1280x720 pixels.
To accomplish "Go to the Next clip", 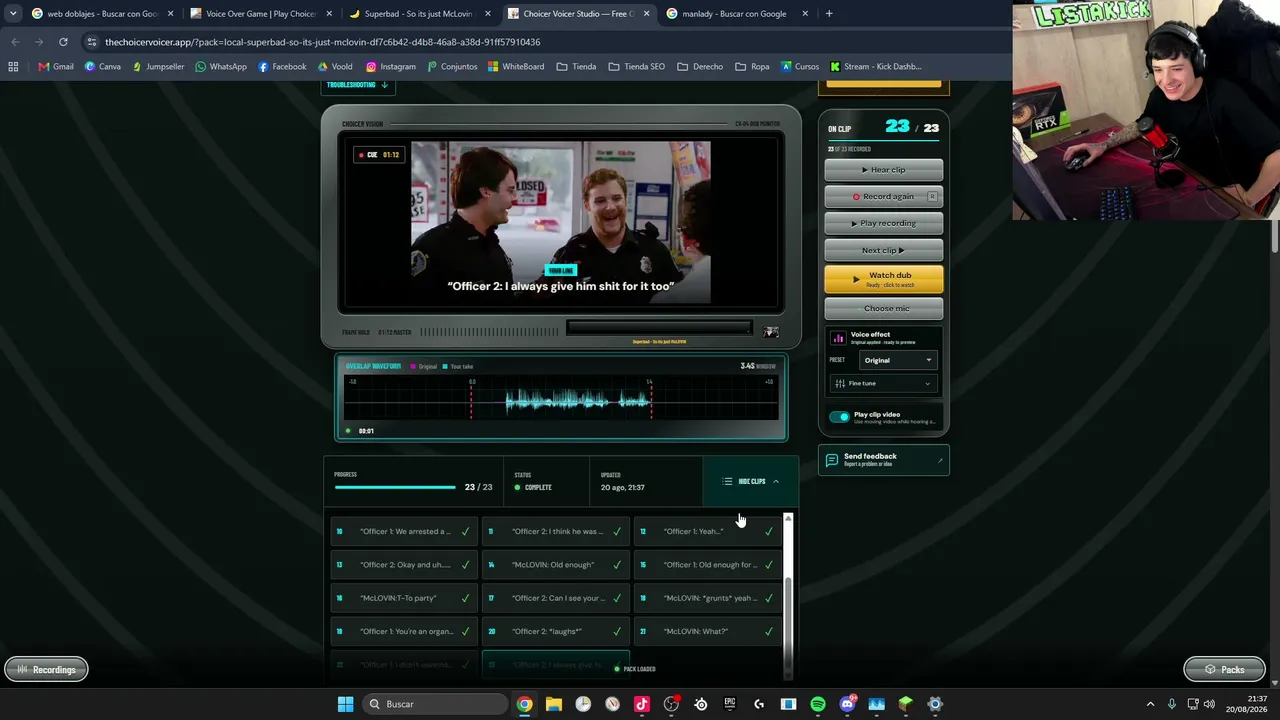I will click(884, 250).
